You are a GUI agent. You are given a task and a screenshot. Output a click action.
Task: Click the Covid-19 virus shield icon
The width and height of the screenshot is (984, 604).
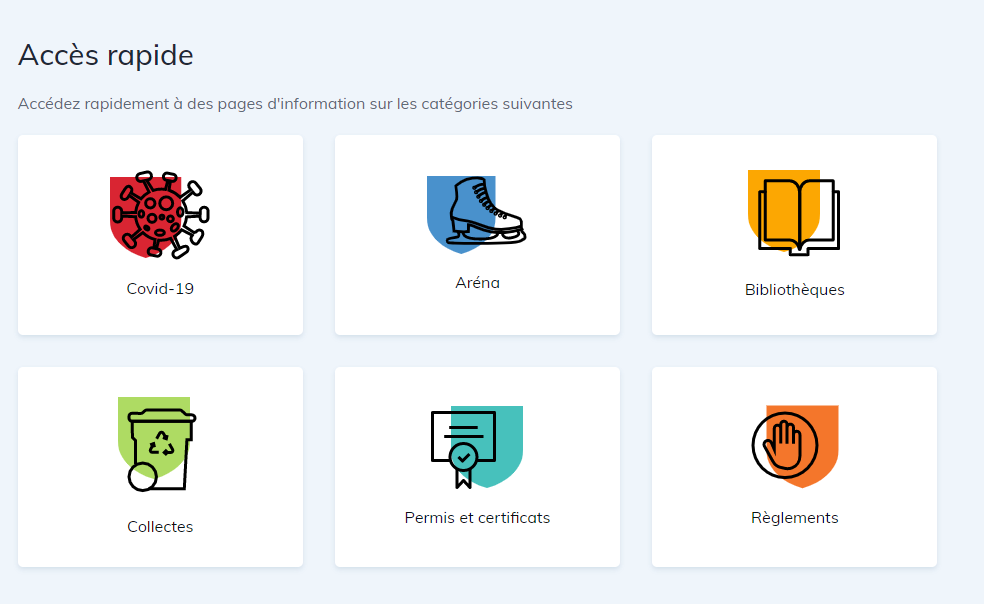pyautogui.click(x=160, y=215)
